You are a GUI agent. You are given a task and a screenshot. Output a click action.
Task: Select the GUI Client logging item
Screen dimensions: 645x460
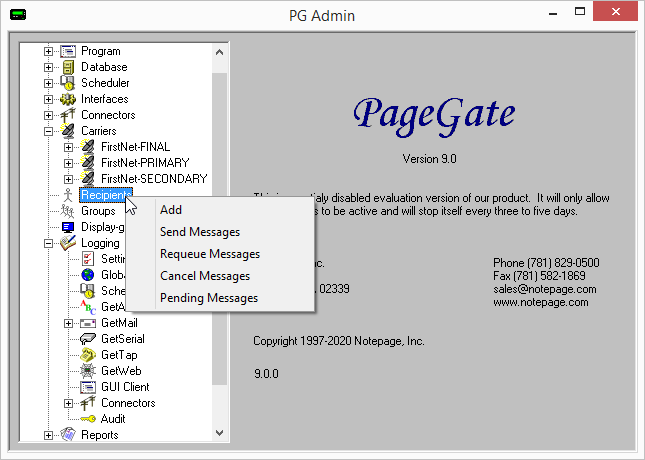click(x=125, y=387)
